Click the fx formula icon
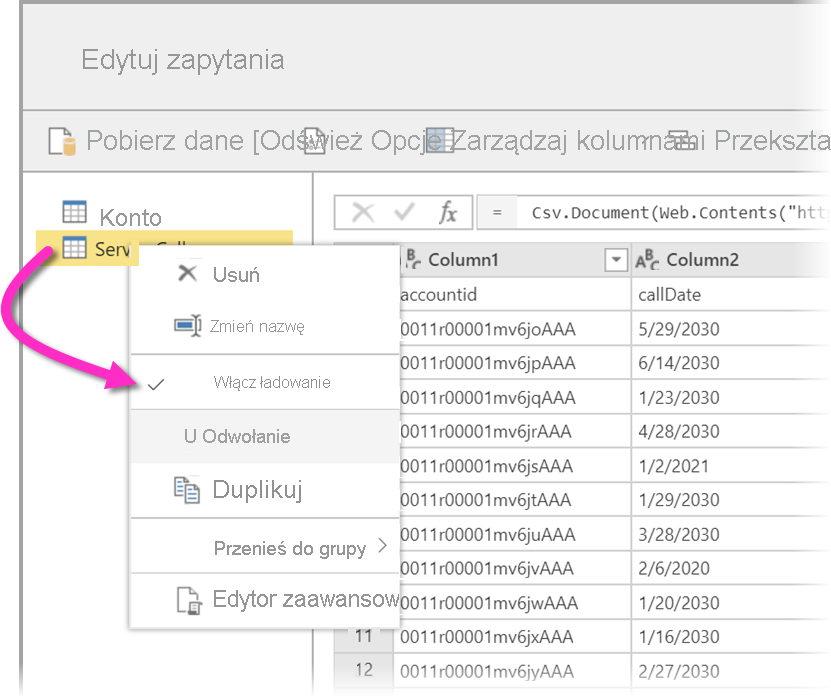Screen dimensions: 831x697 pyautogui.click(x=449, y=212)
